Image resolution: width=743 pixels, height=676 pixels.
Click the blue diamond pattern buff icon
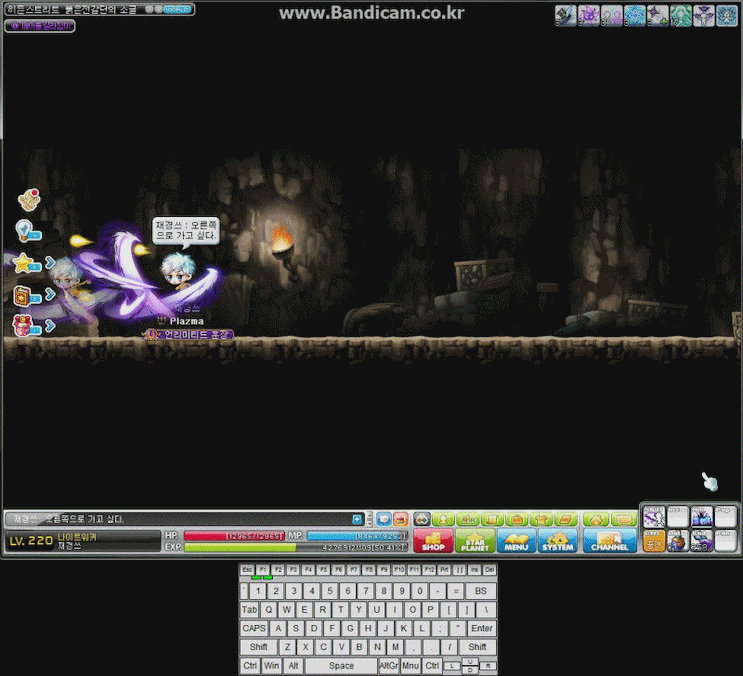pyautogui.click(x=634, y=16)
